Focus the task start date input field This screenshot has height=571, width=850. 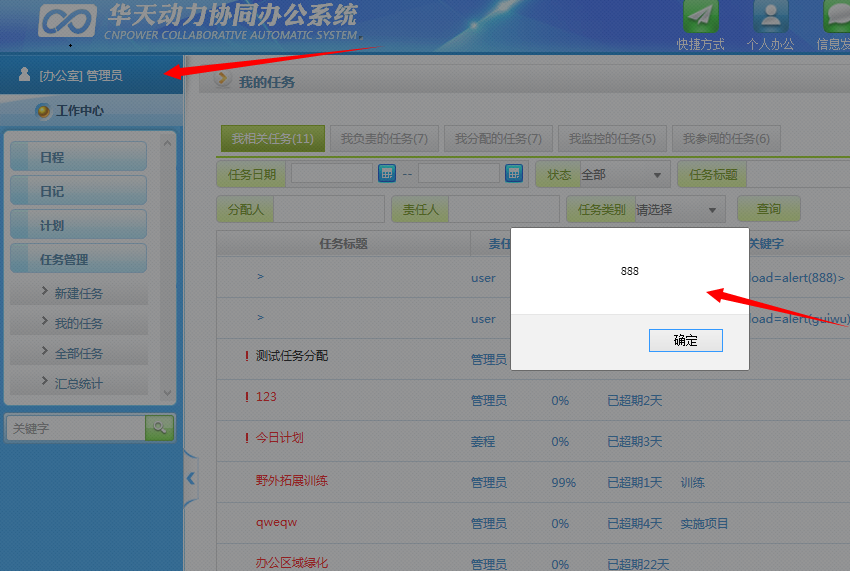click(332, 174)
